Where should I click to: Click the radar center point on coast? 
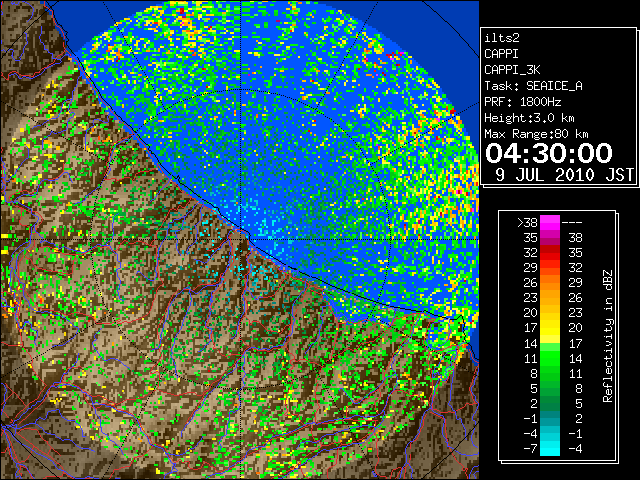[x=242, y=238]
